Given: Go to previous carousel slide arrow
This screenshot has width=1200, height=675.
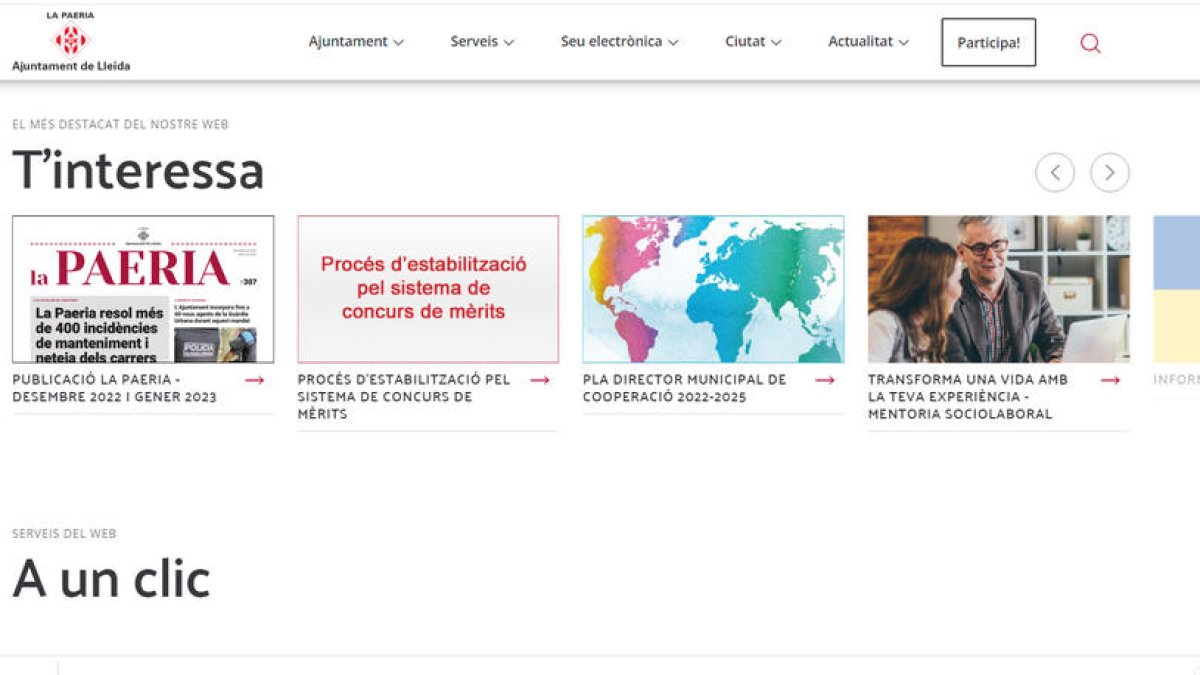Looking at the screenshot, I should [x=1055, y=173].
